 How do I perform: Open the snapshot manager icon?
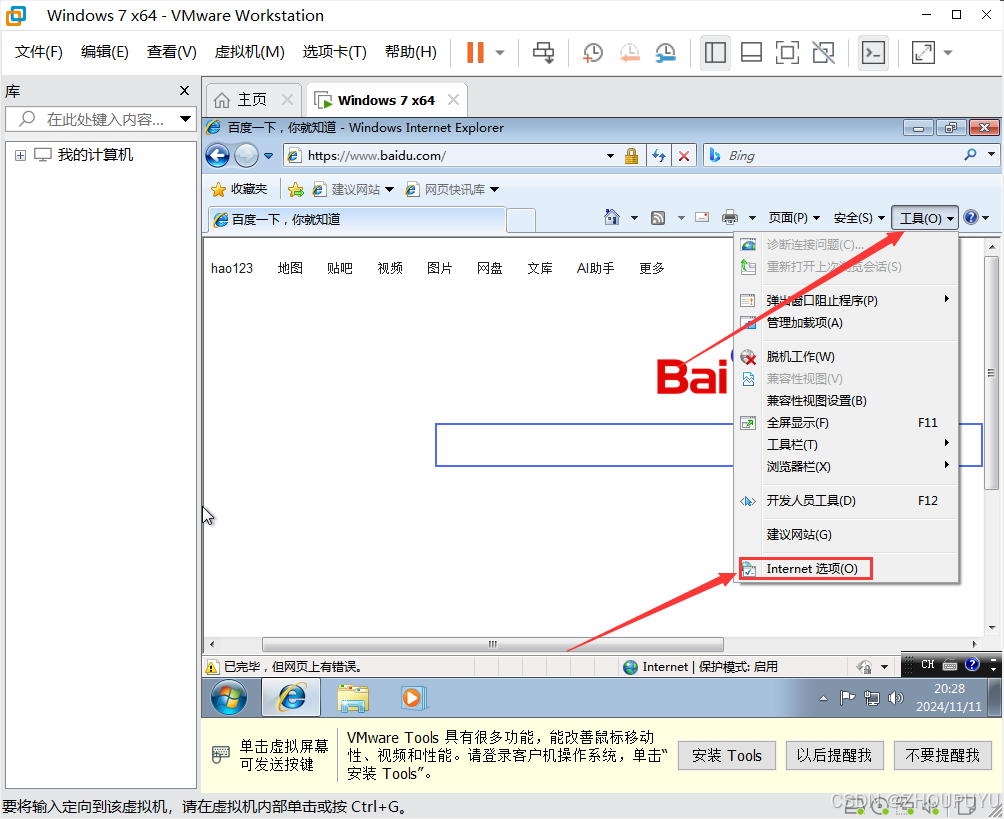(x=666, y=53)
